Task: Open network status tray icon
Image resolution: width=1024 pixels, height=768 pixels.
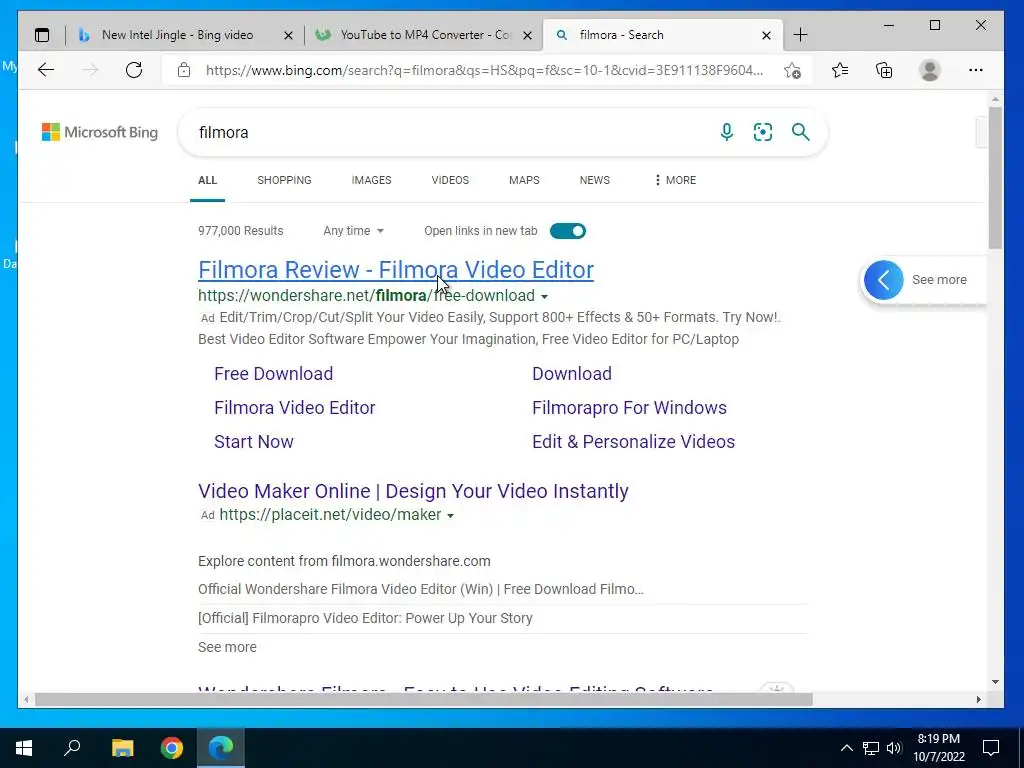Action: [871, 748]
